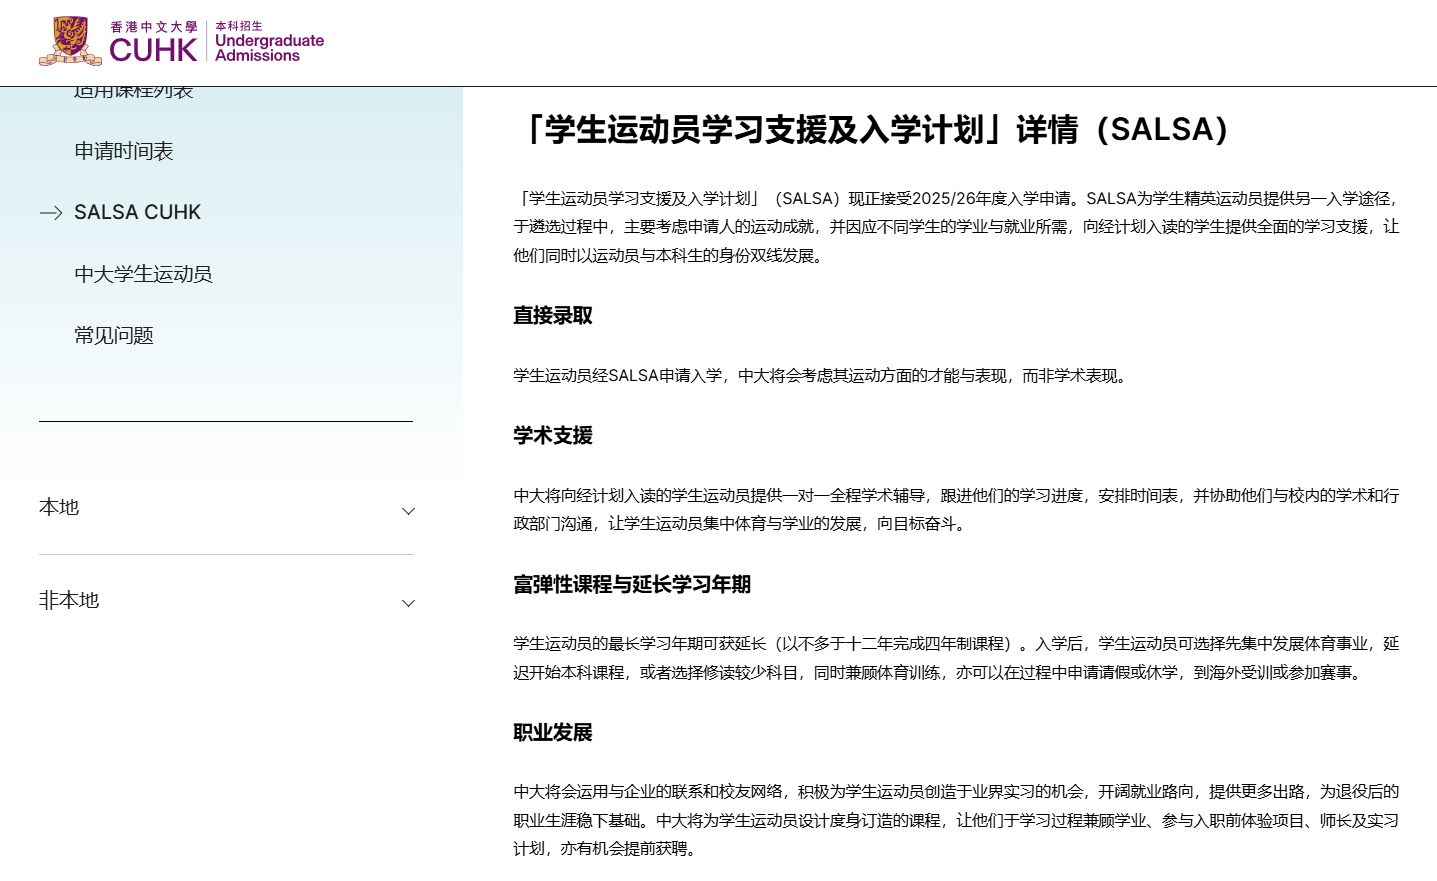The height and width of the screenshot is (881, 1437).
Task: Click chevron next to 本地
Action: click(408, 511)
